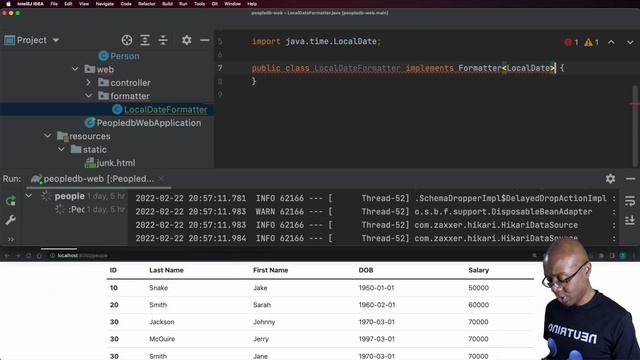Open the Code menu
Screen dimensions: 640x360
[x=126, y=4]
